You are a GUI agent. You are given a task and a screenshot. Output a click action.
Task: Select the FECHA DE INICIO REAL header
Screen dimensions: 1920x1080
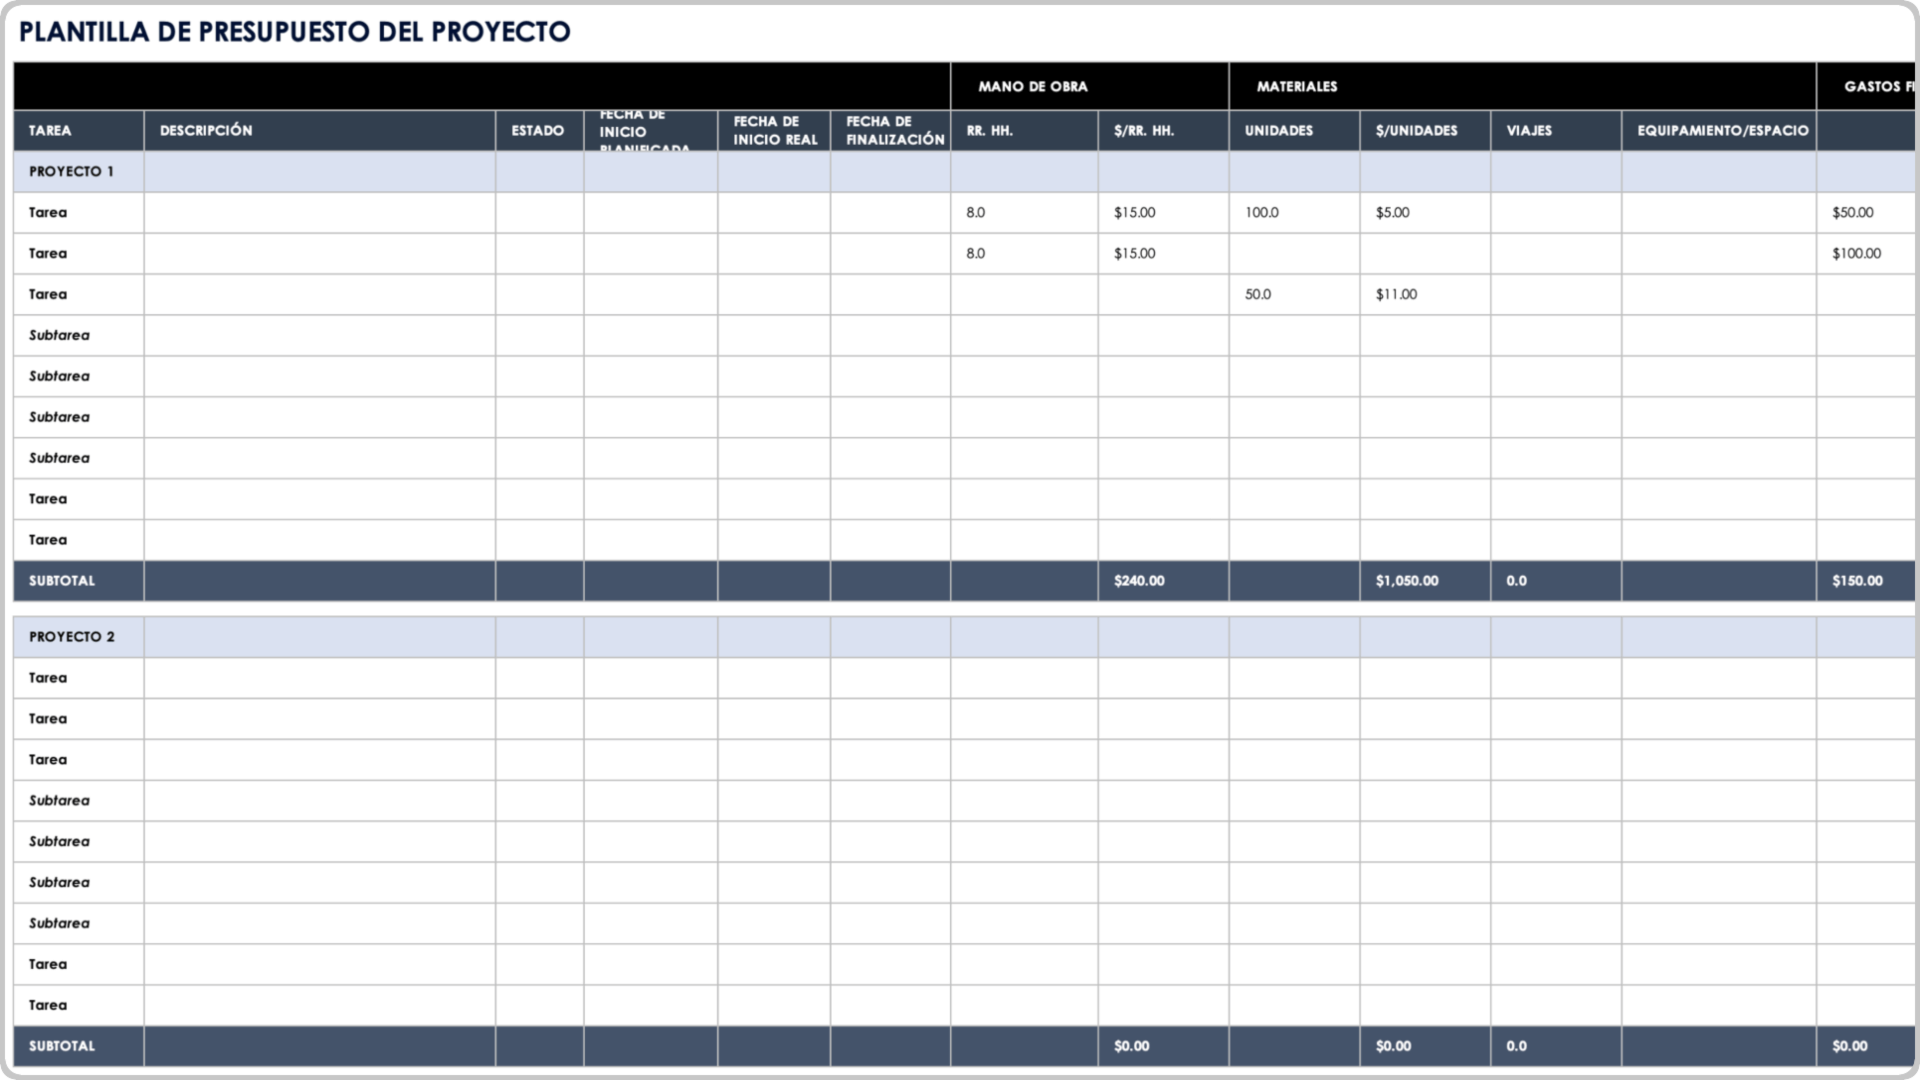pyautogui.click(x=774, y=130)
